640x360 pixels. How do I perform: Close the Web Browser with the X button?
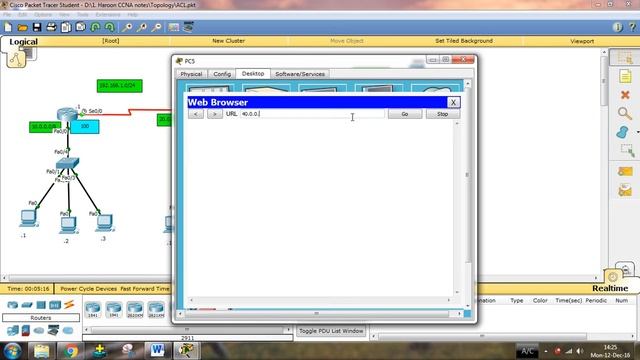coord(453,102)
